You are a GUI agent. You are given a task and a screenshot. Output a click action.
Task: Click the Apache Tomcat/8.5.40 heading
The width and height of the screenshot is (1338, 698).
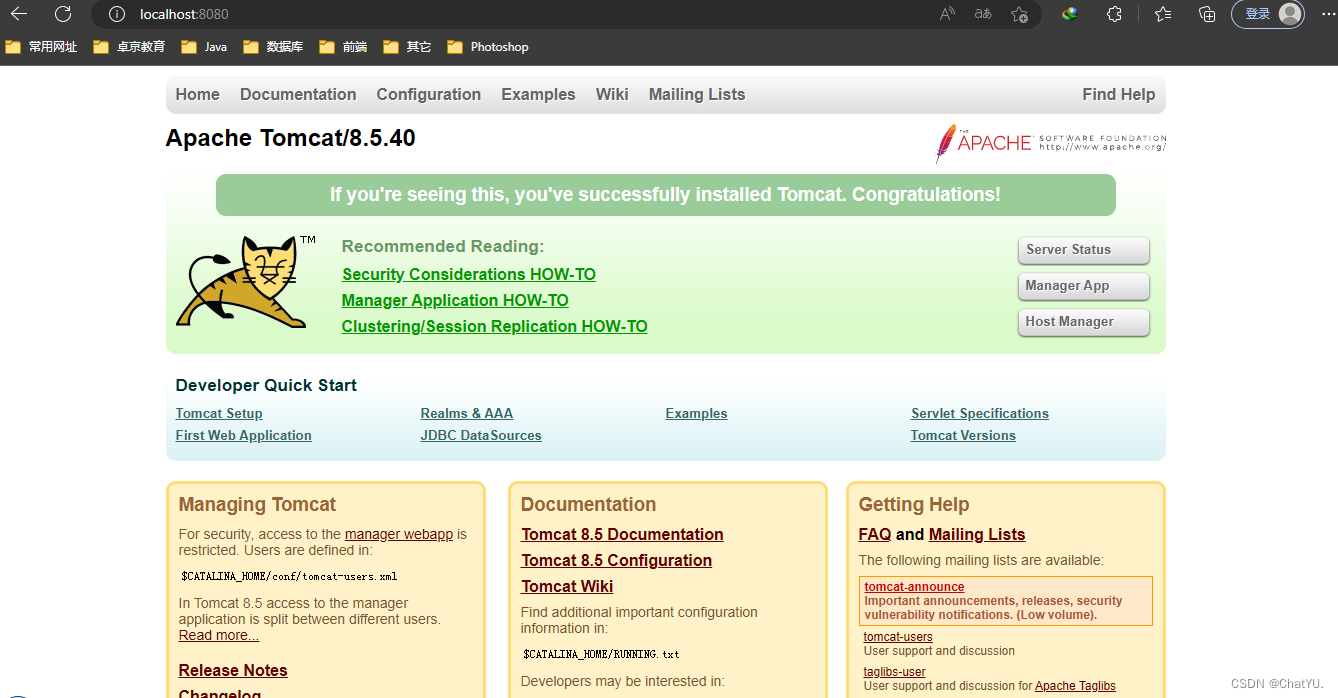[x=290, y=138]
